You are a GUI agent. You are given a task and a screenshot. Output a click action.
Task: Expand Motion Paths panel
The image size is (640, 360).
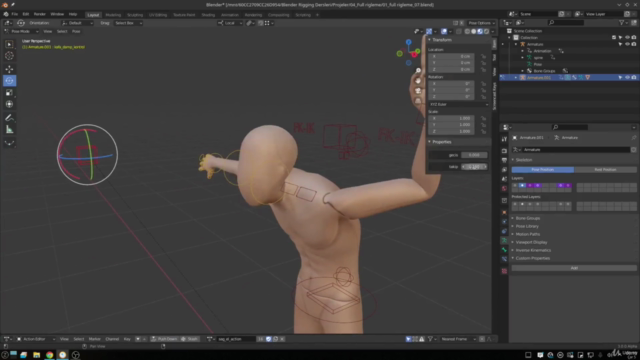527,234
